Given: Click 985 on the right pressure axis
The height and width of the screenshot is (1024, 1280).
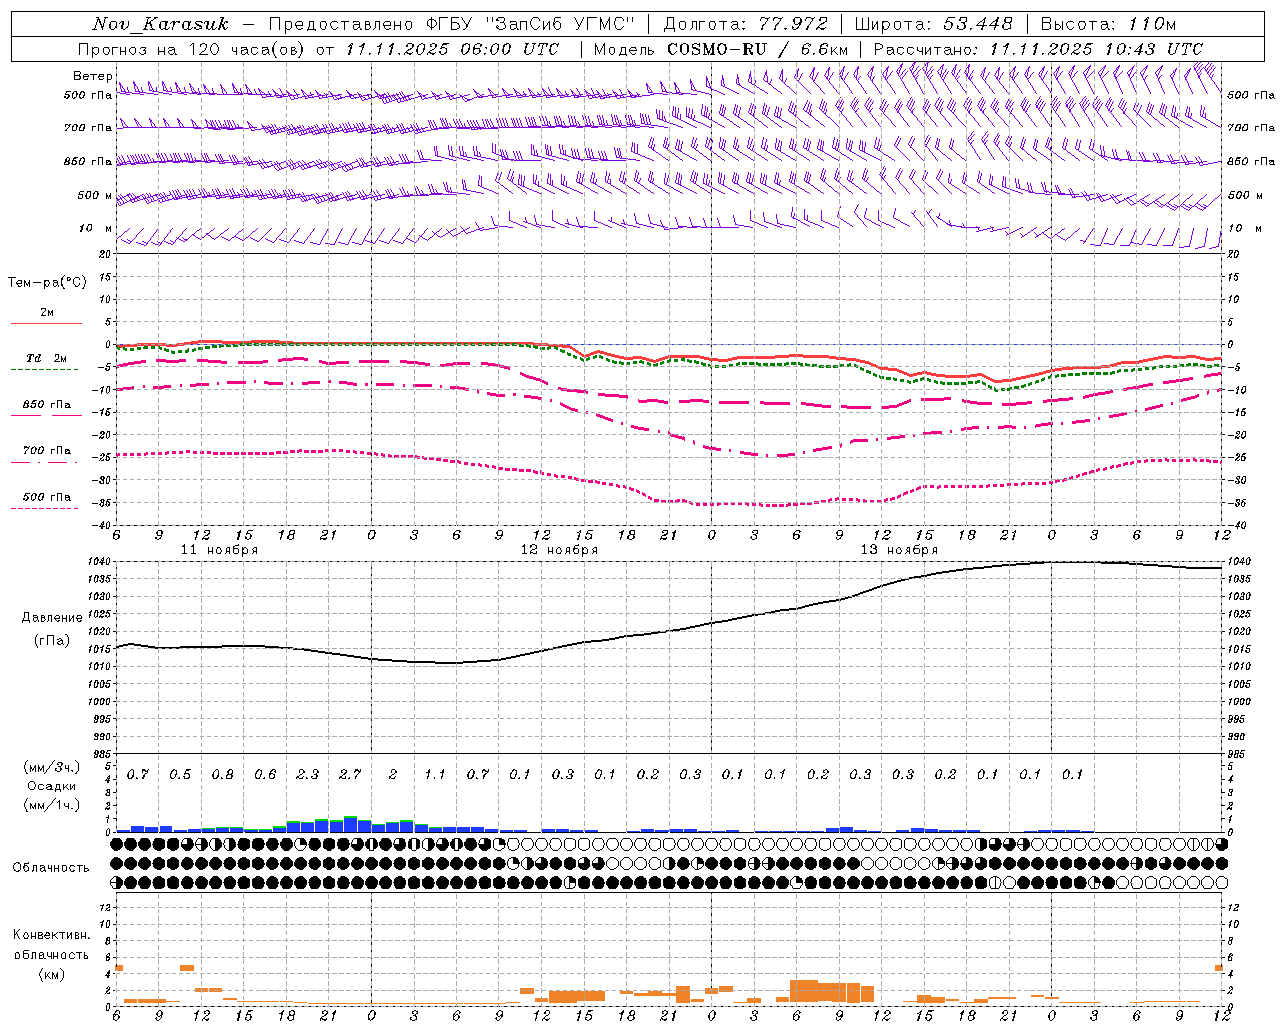Looking at the screenshot, I should click(x=1238, y=754).
